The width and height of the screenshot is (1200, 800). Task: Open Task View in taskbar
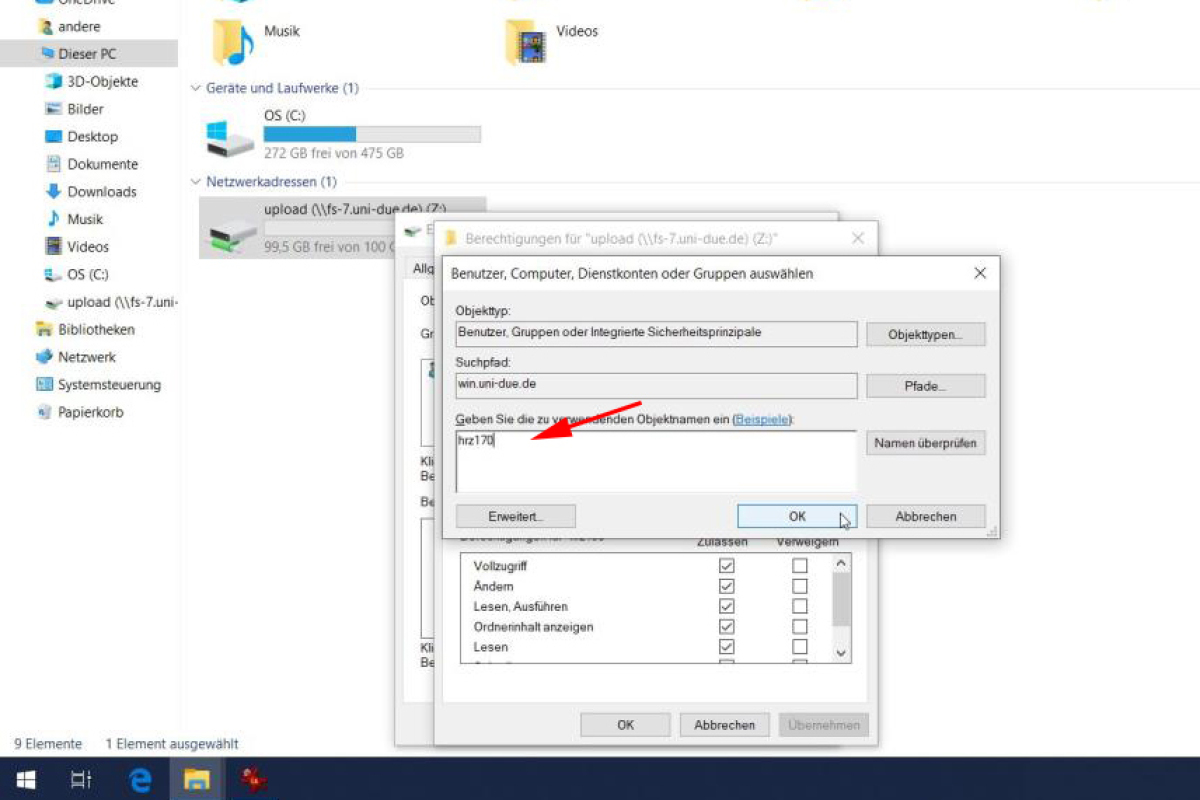click(82, 779)
